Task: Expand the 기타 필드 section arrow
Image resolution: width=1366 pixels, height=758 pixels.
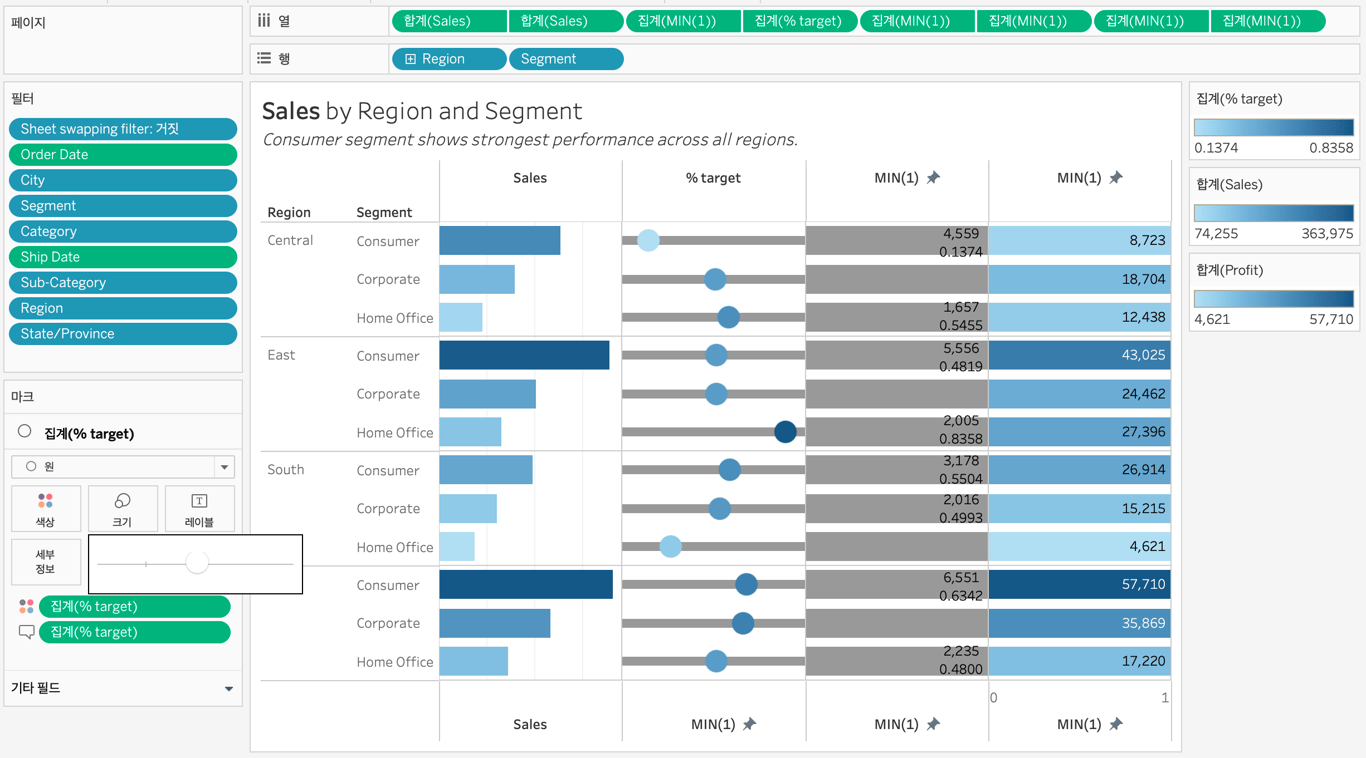Action: tap(229, 689)
